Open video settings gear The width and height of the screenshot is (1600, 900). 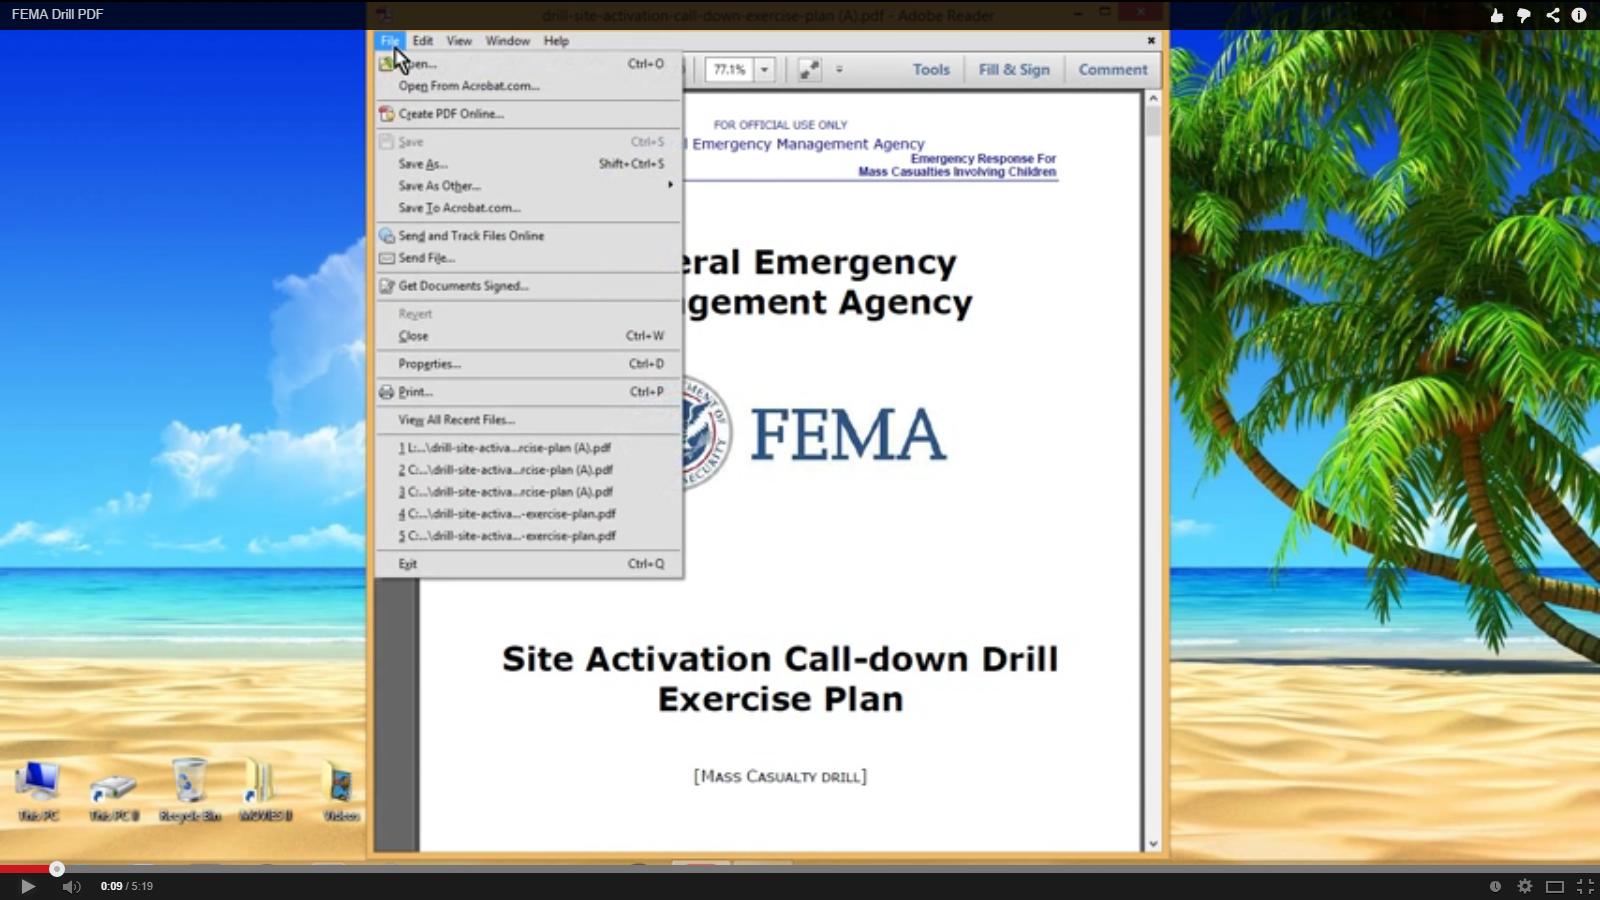1525,886
